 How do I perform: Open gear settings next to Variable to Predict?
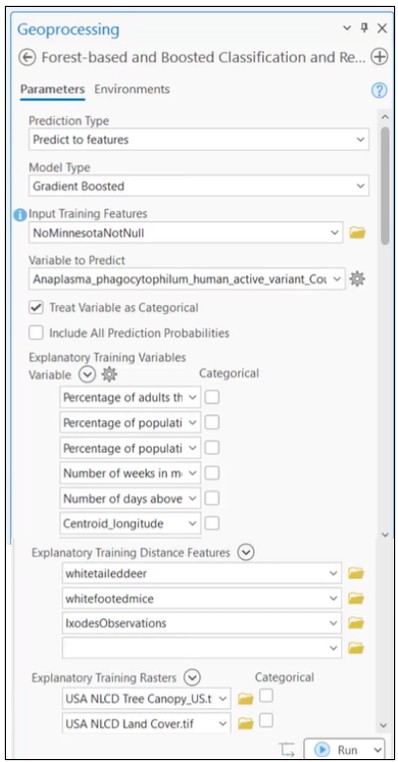(x=358, y=279)
